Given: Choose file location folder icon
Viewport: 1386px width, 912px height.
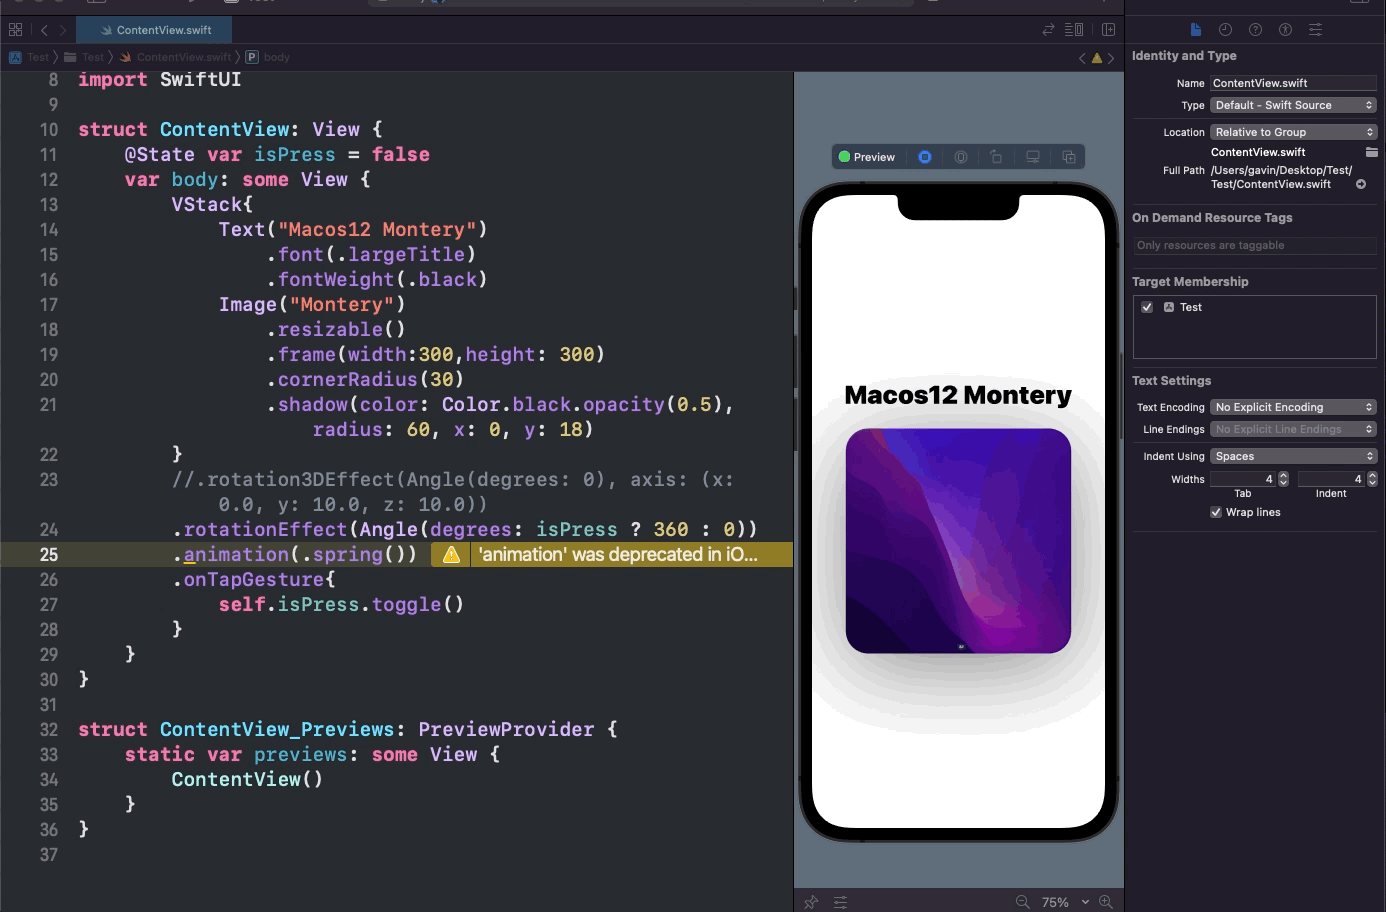Looking at the screenshot, I should (1372, 152).
